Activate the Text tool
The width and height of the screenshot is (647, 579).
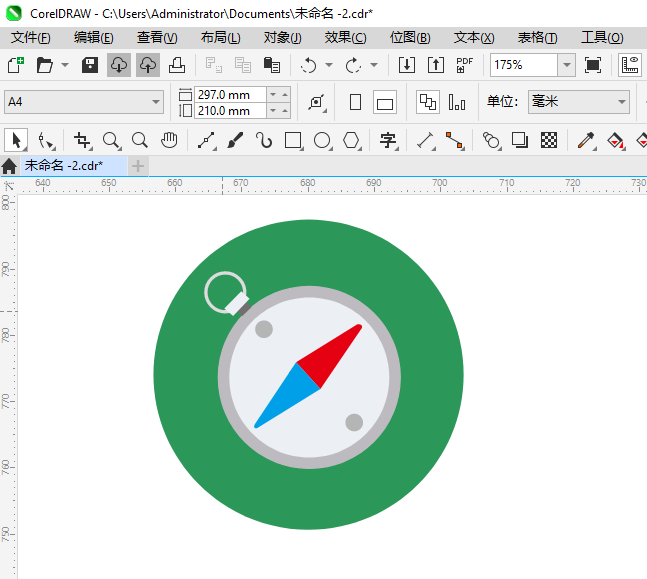click(x=387, y=140)
